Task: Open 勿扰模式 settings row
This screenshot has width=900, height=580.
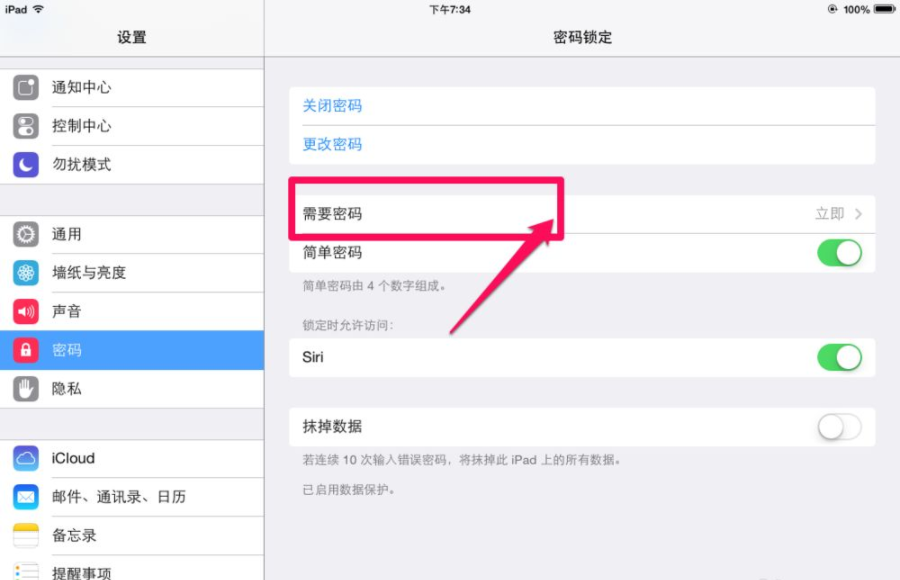Action: click(x=132, y=165)
